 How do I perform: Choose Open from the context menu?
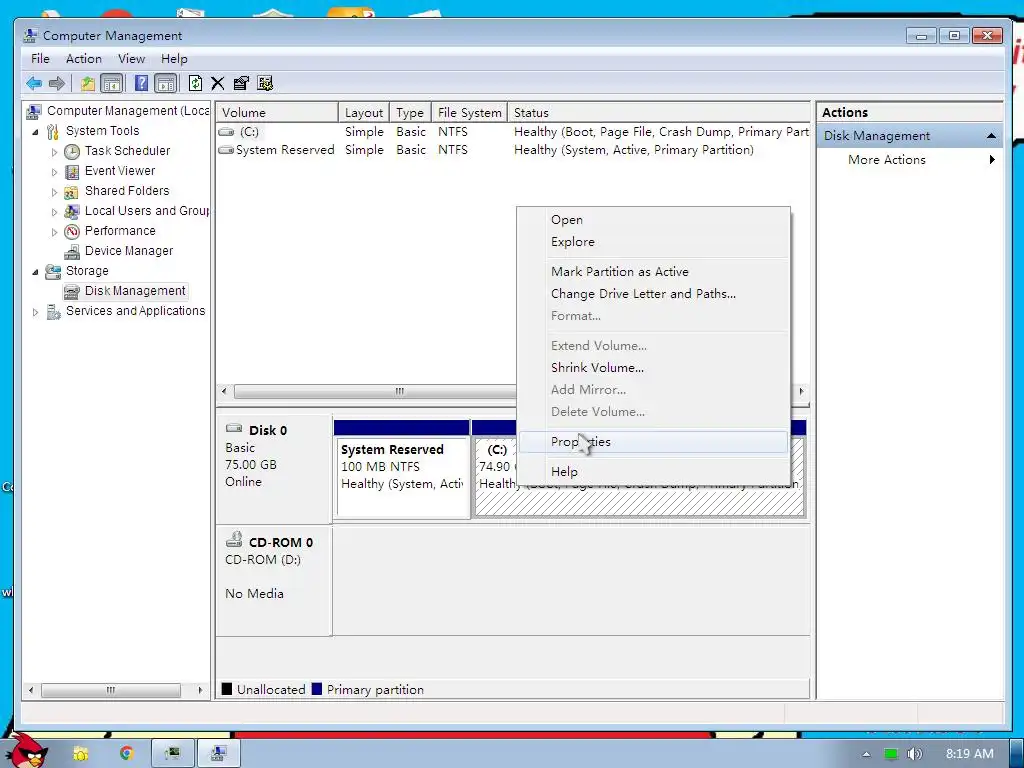[x=653, y=220]
